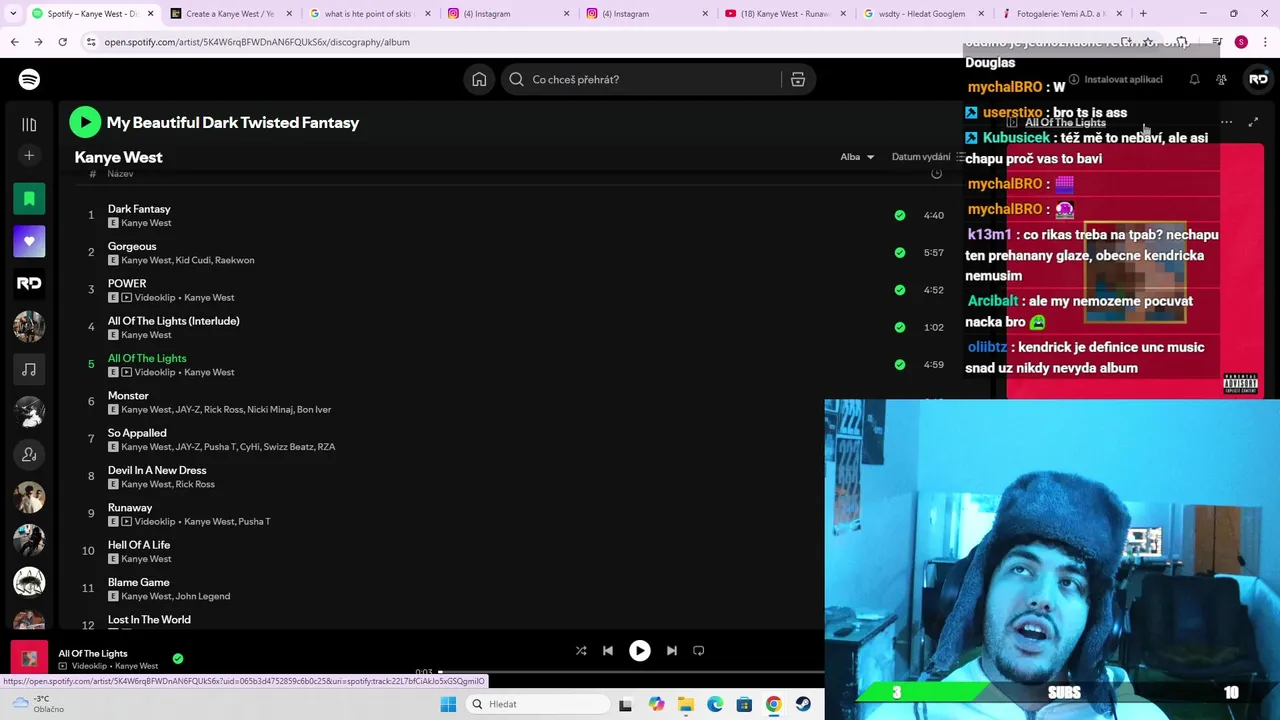Open Pusha T artist link under Runaway
The image size is (1280, 720).
click(254, 521)
